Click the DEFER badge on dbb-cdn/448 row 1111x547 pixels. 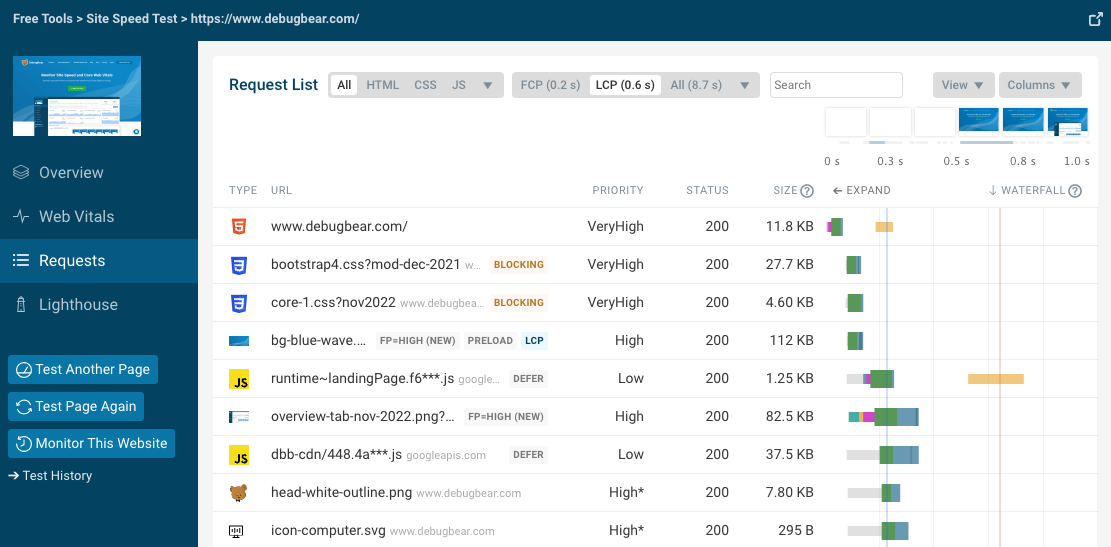(x=528, y=455)
